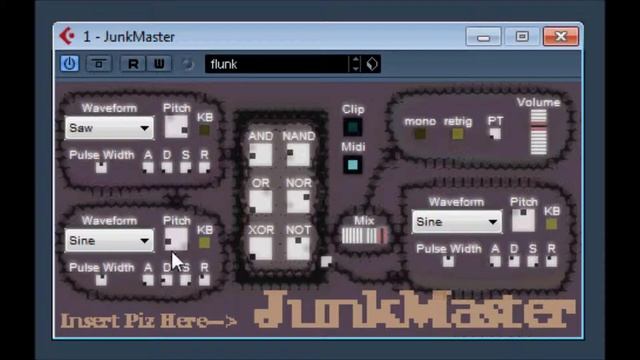The image size is (640, 360).
Task: Click Decay D control of right oscillator
Action: [514, 261]
